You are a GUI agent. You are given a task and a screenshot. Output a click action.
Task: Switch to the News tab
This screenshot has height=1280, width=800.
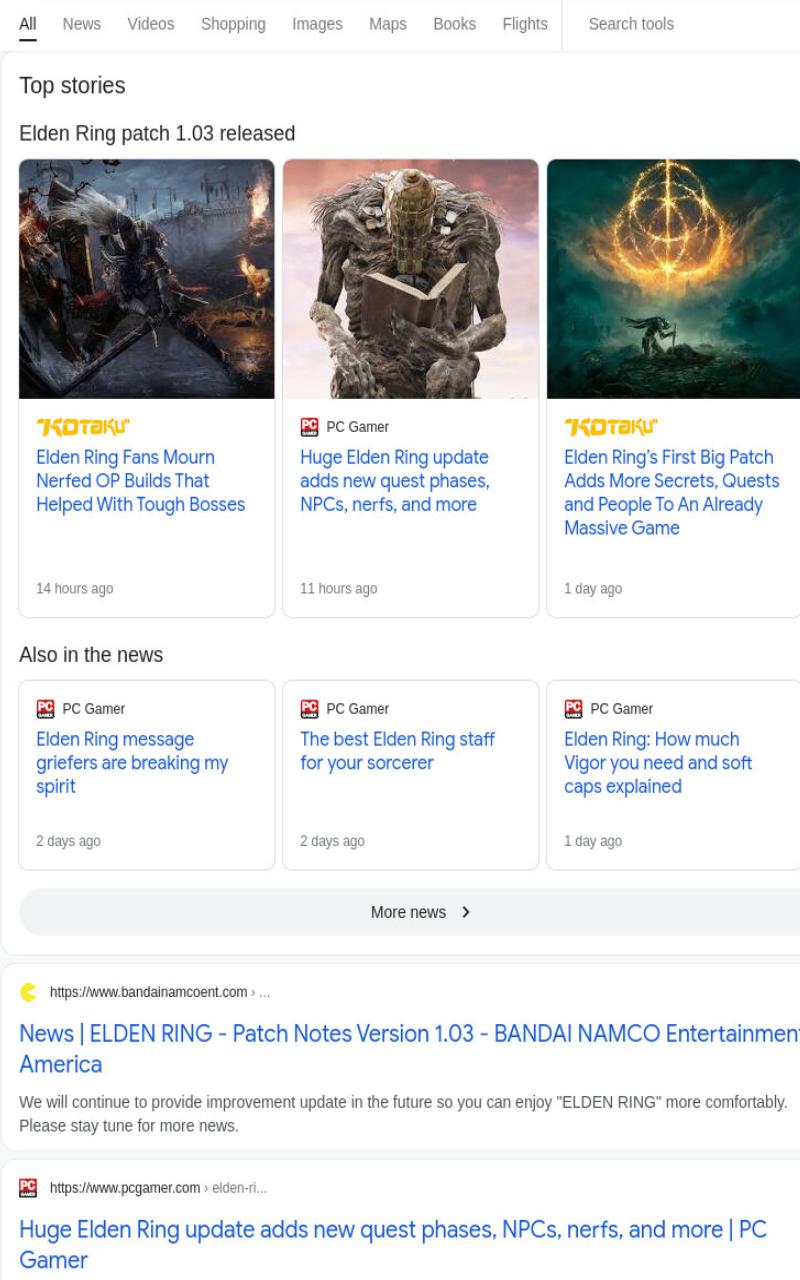pyautogui.click(x=81, y=24)
